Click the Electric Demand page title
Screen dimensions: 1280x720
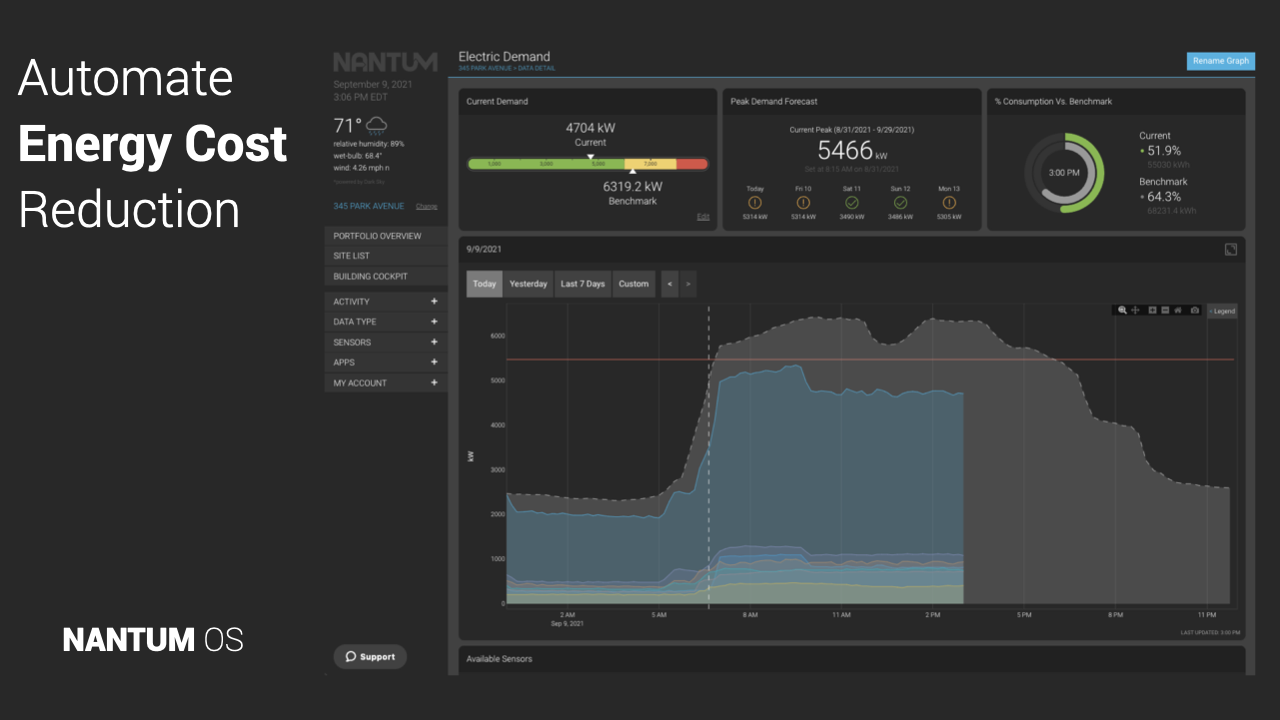coord(504,57)
